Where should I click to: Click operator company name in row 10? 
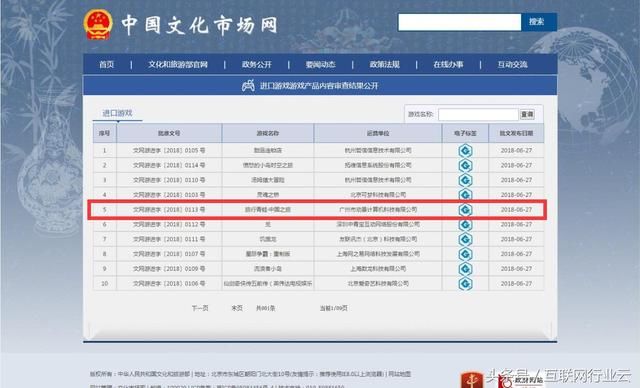click(x=378, y=283)
